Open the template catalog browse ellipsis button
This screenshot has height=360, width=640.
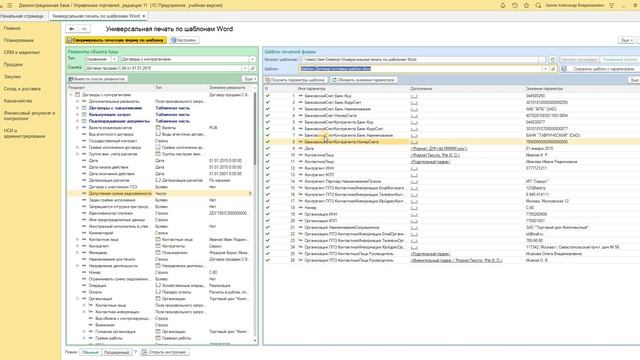(x=542, y=60)
